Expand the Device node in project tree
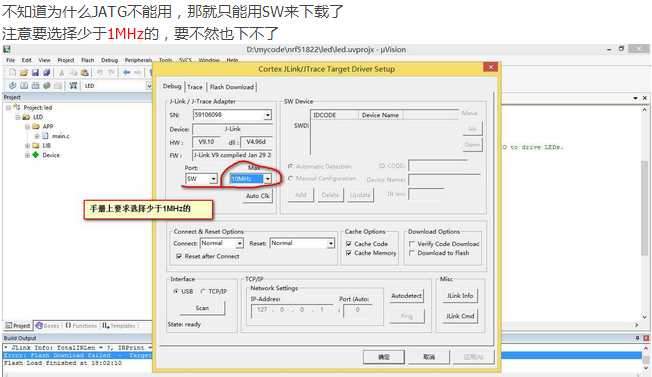Screen dimensions: 652x377 point(27,155)
